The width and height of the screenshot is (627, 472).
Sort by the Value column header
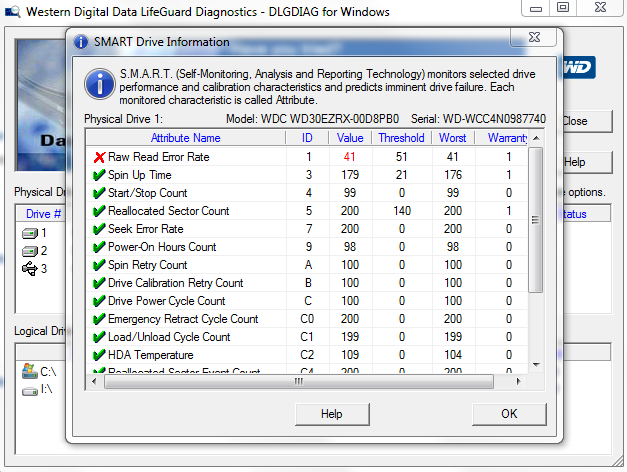(x=350, y=138)
